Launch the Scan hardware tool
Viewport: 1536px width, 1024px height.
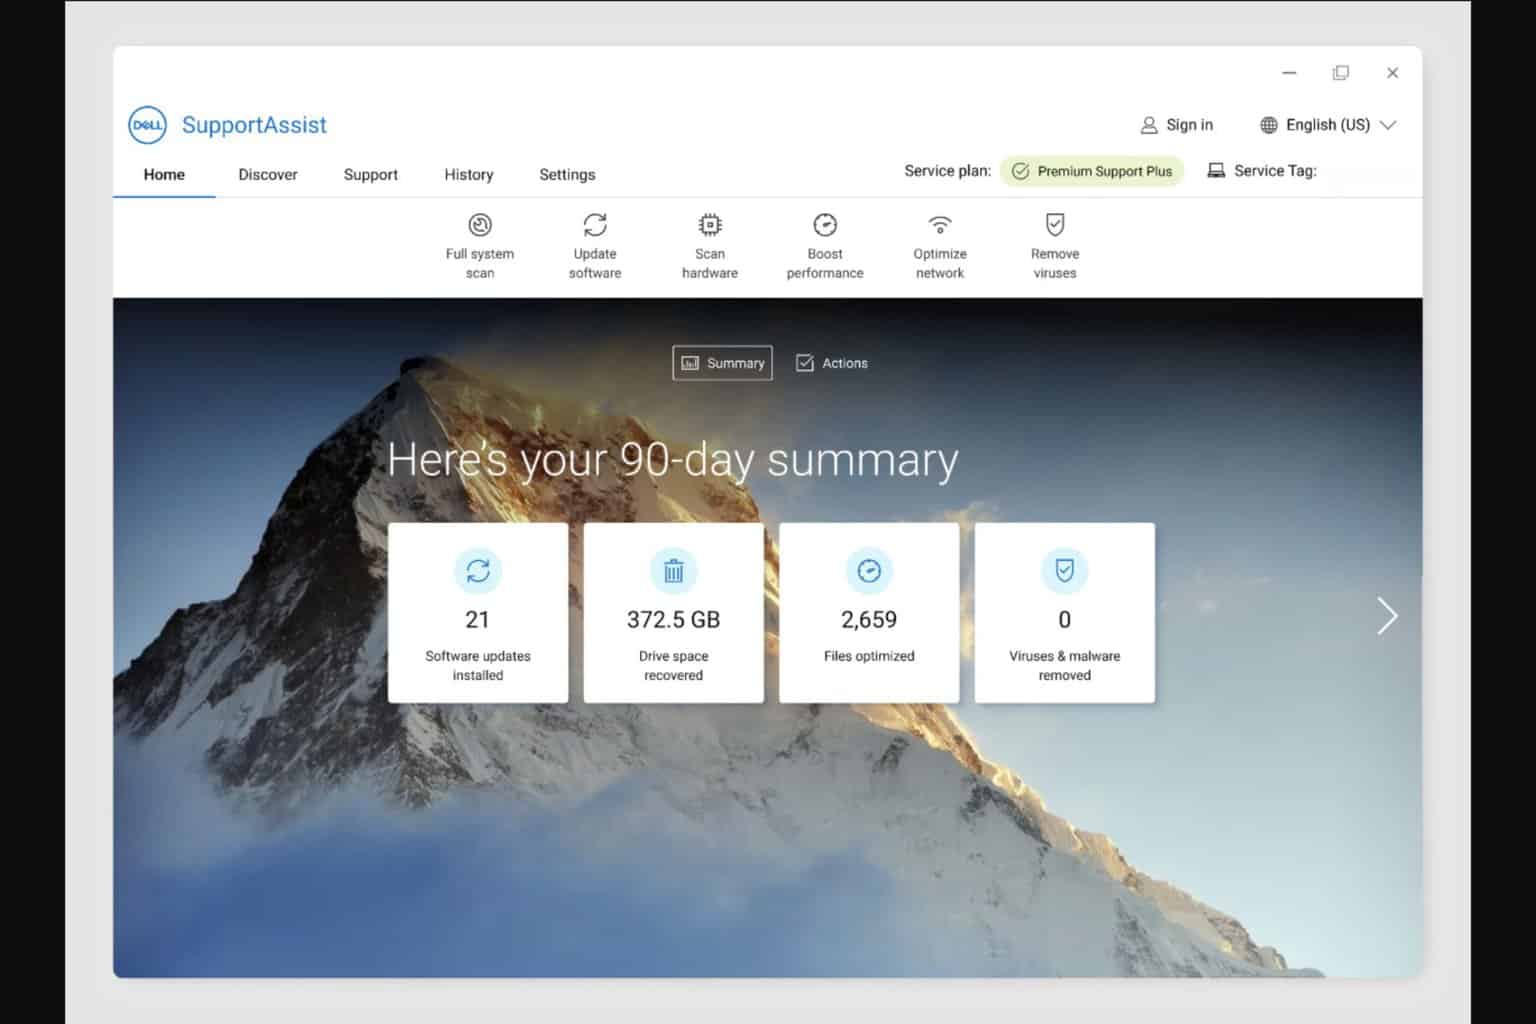tap(710, 246)
